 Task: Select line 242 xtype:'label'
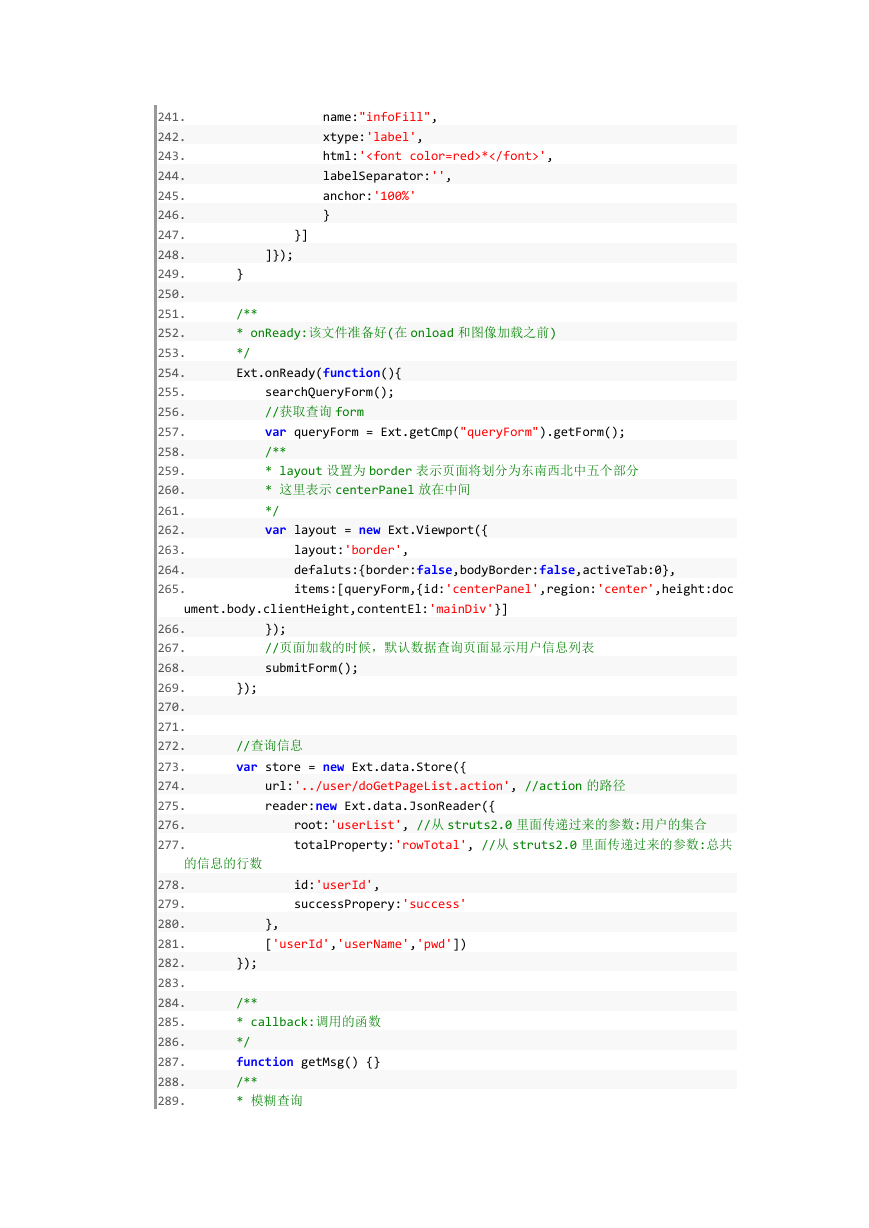pyautogui.click(x=372, y=137)
